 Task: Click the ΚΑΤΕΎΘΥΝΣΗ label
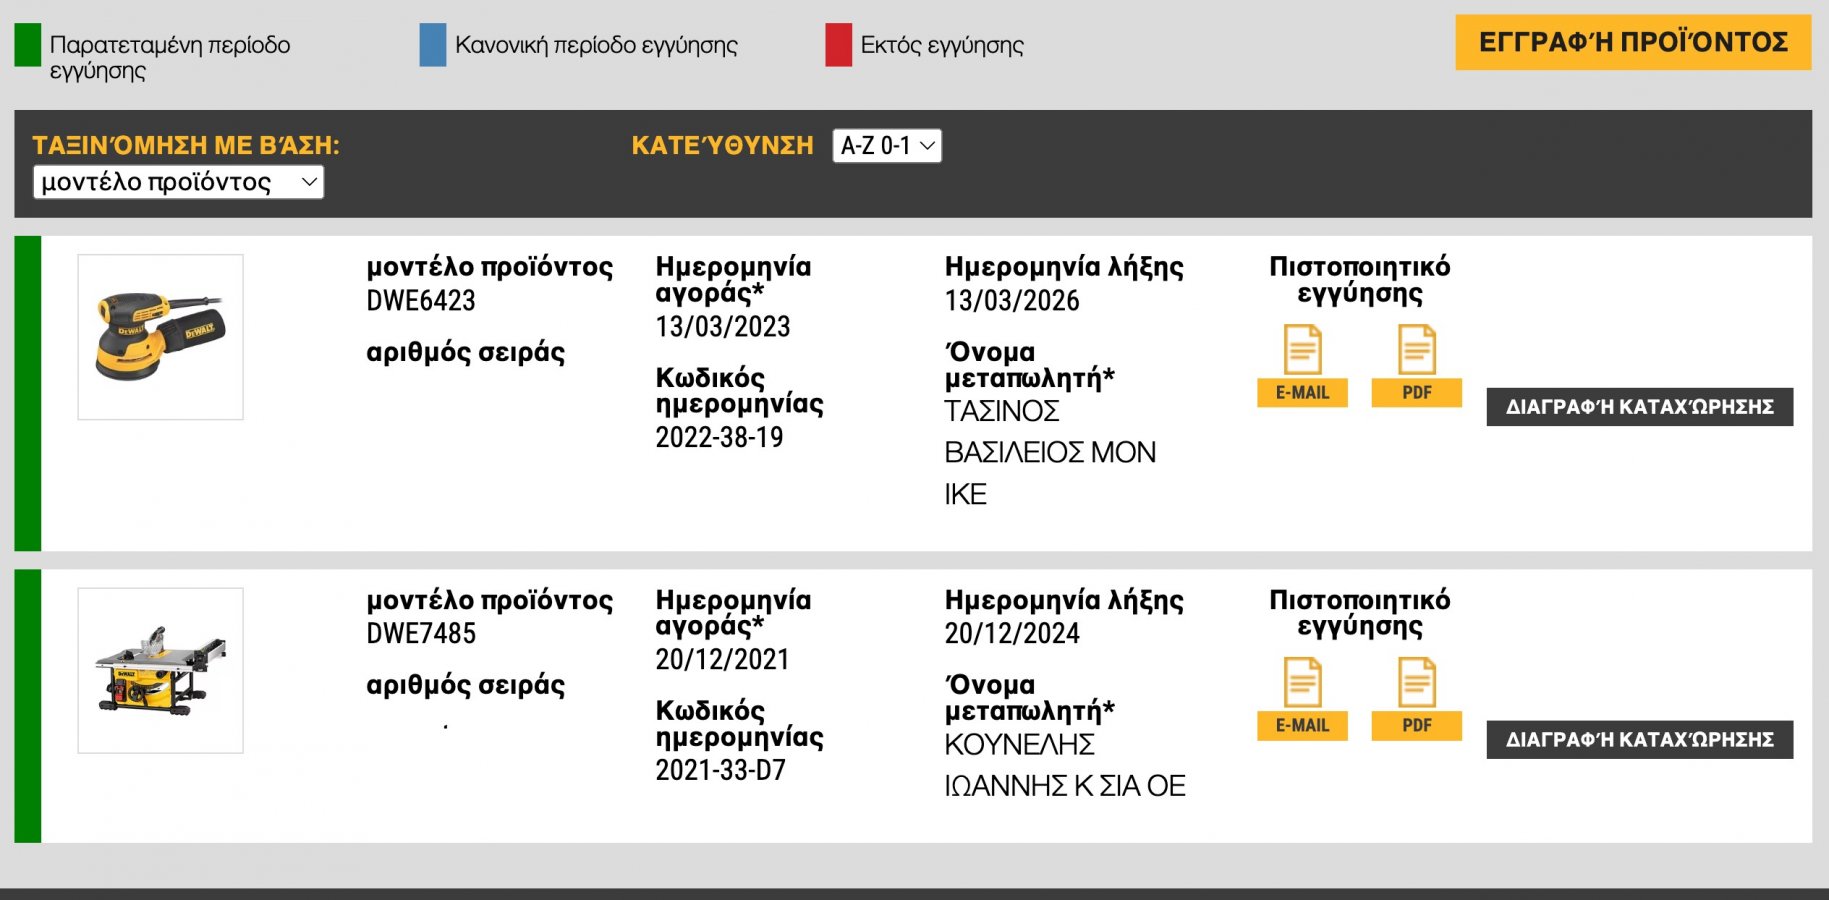(x=722, y=145)
